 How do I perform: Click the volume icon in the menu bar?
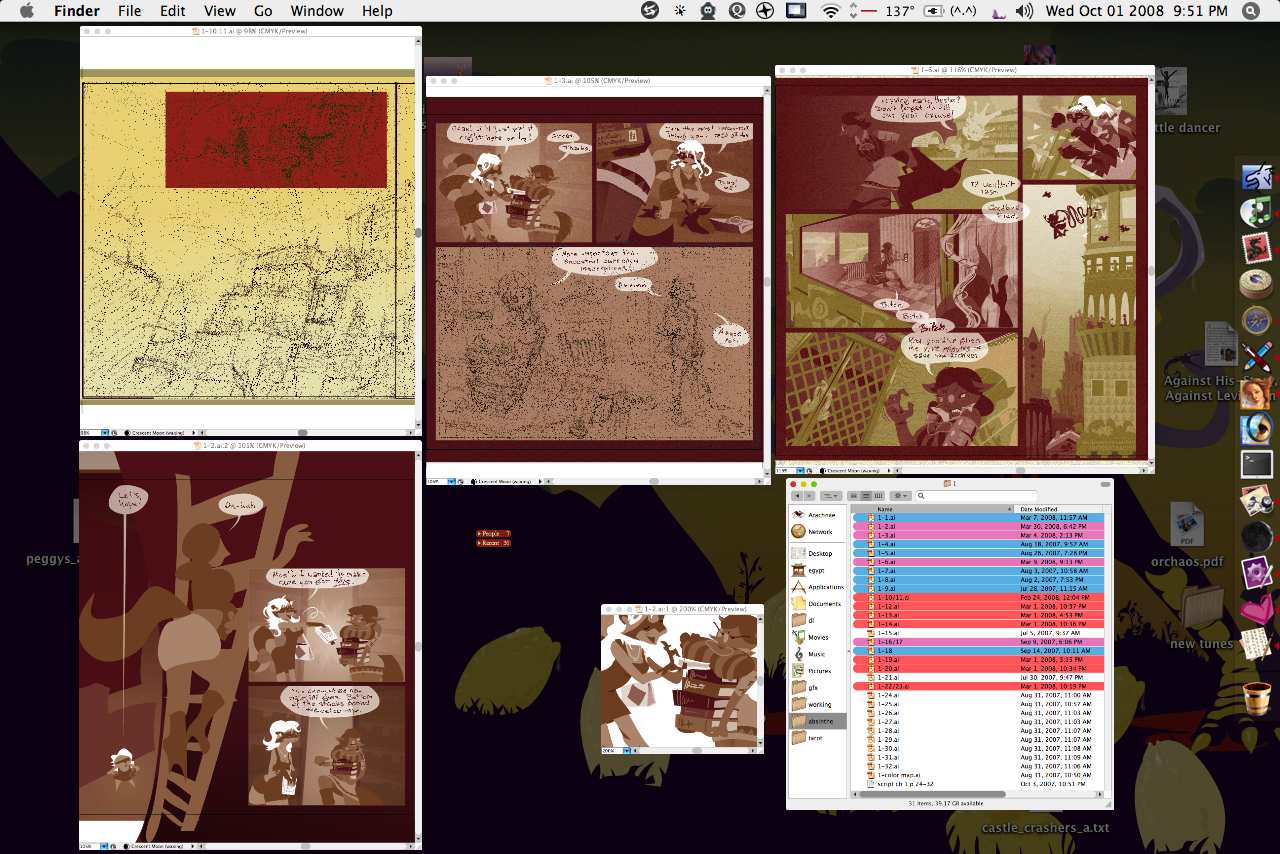pos(1024,11)
